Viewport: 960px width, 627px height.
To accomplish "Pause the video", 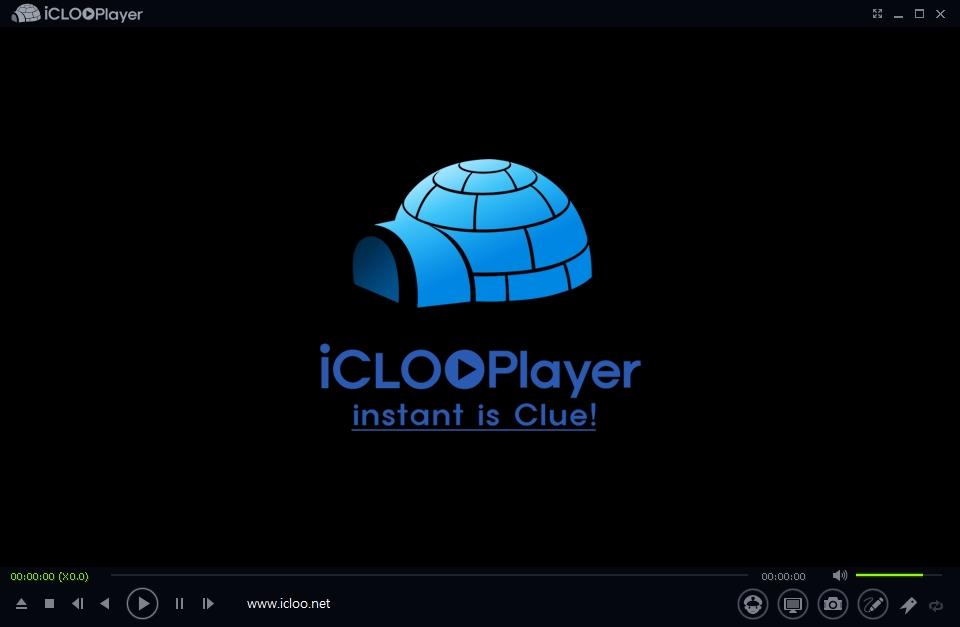I will (x=179, y=604).
